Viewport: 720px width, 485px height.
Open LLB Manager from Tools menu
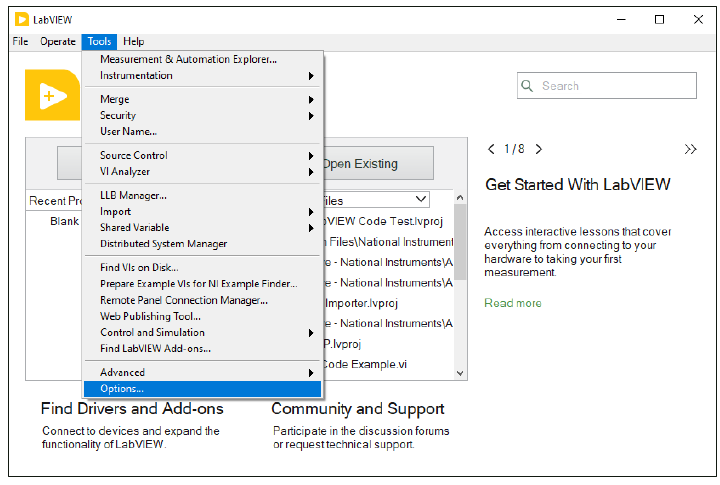[x=202, y=196]
